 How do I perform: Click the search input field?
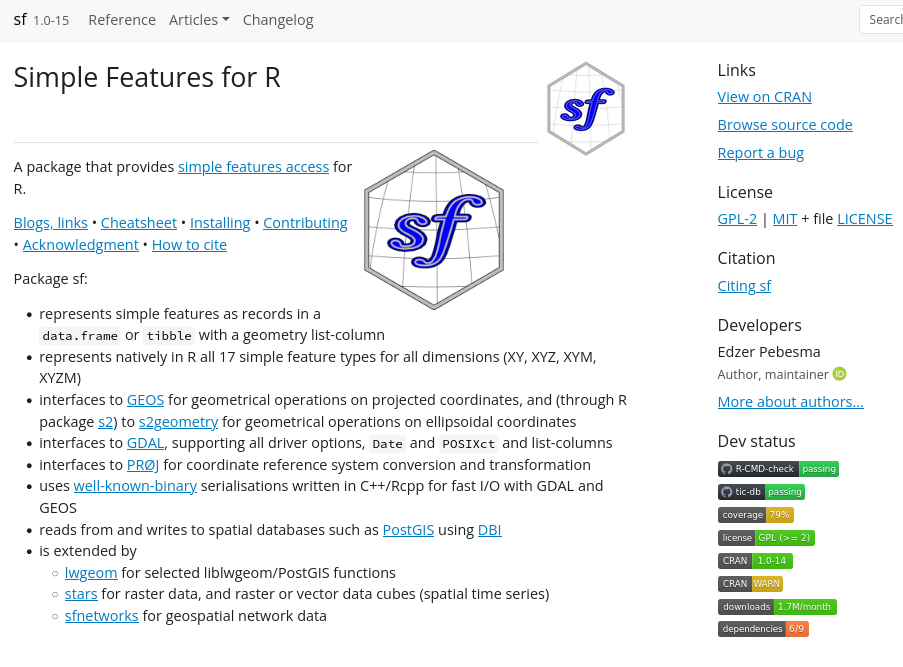pyautogui.click(x=882, y=20)
